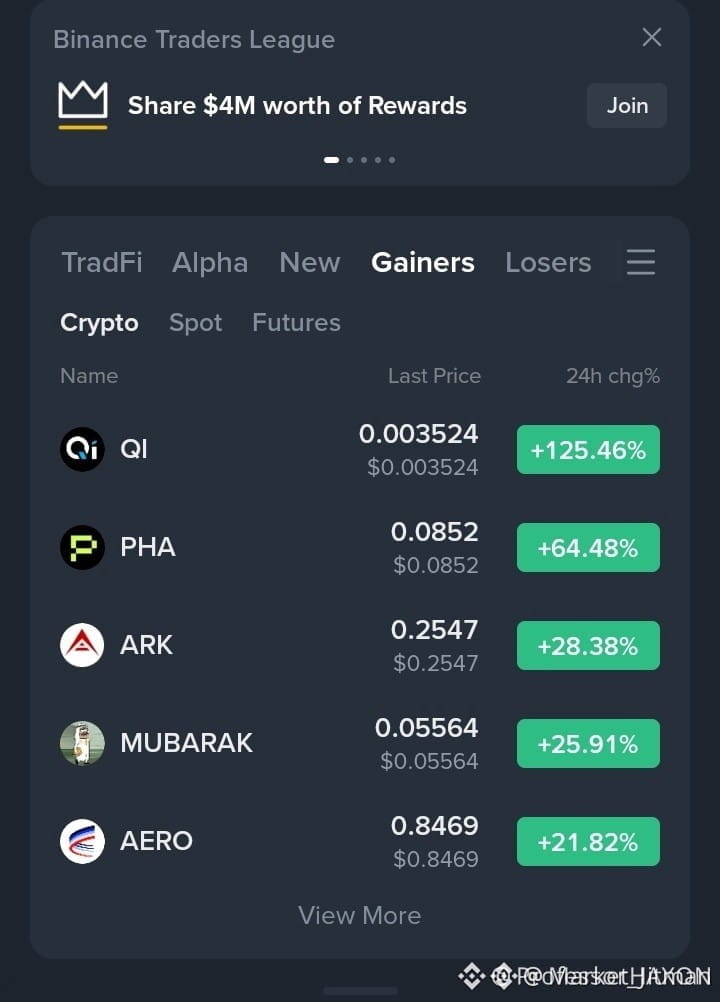Filter gainers by Futures
The height and width of the screenshot is (1002, 720).
(296, 323)
